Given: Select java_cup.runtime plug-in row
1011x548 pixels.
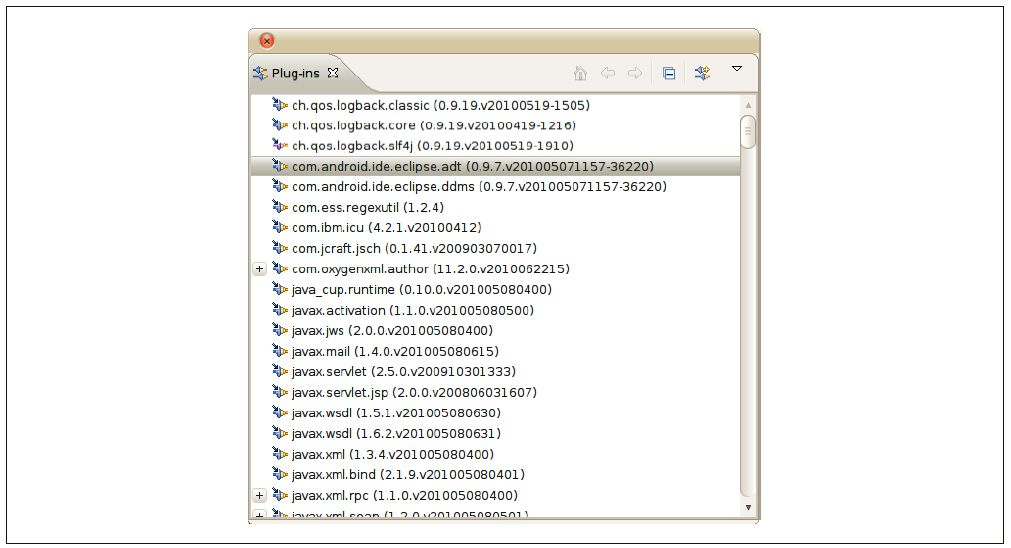Looking at the screenshot, I should (495, 289).
